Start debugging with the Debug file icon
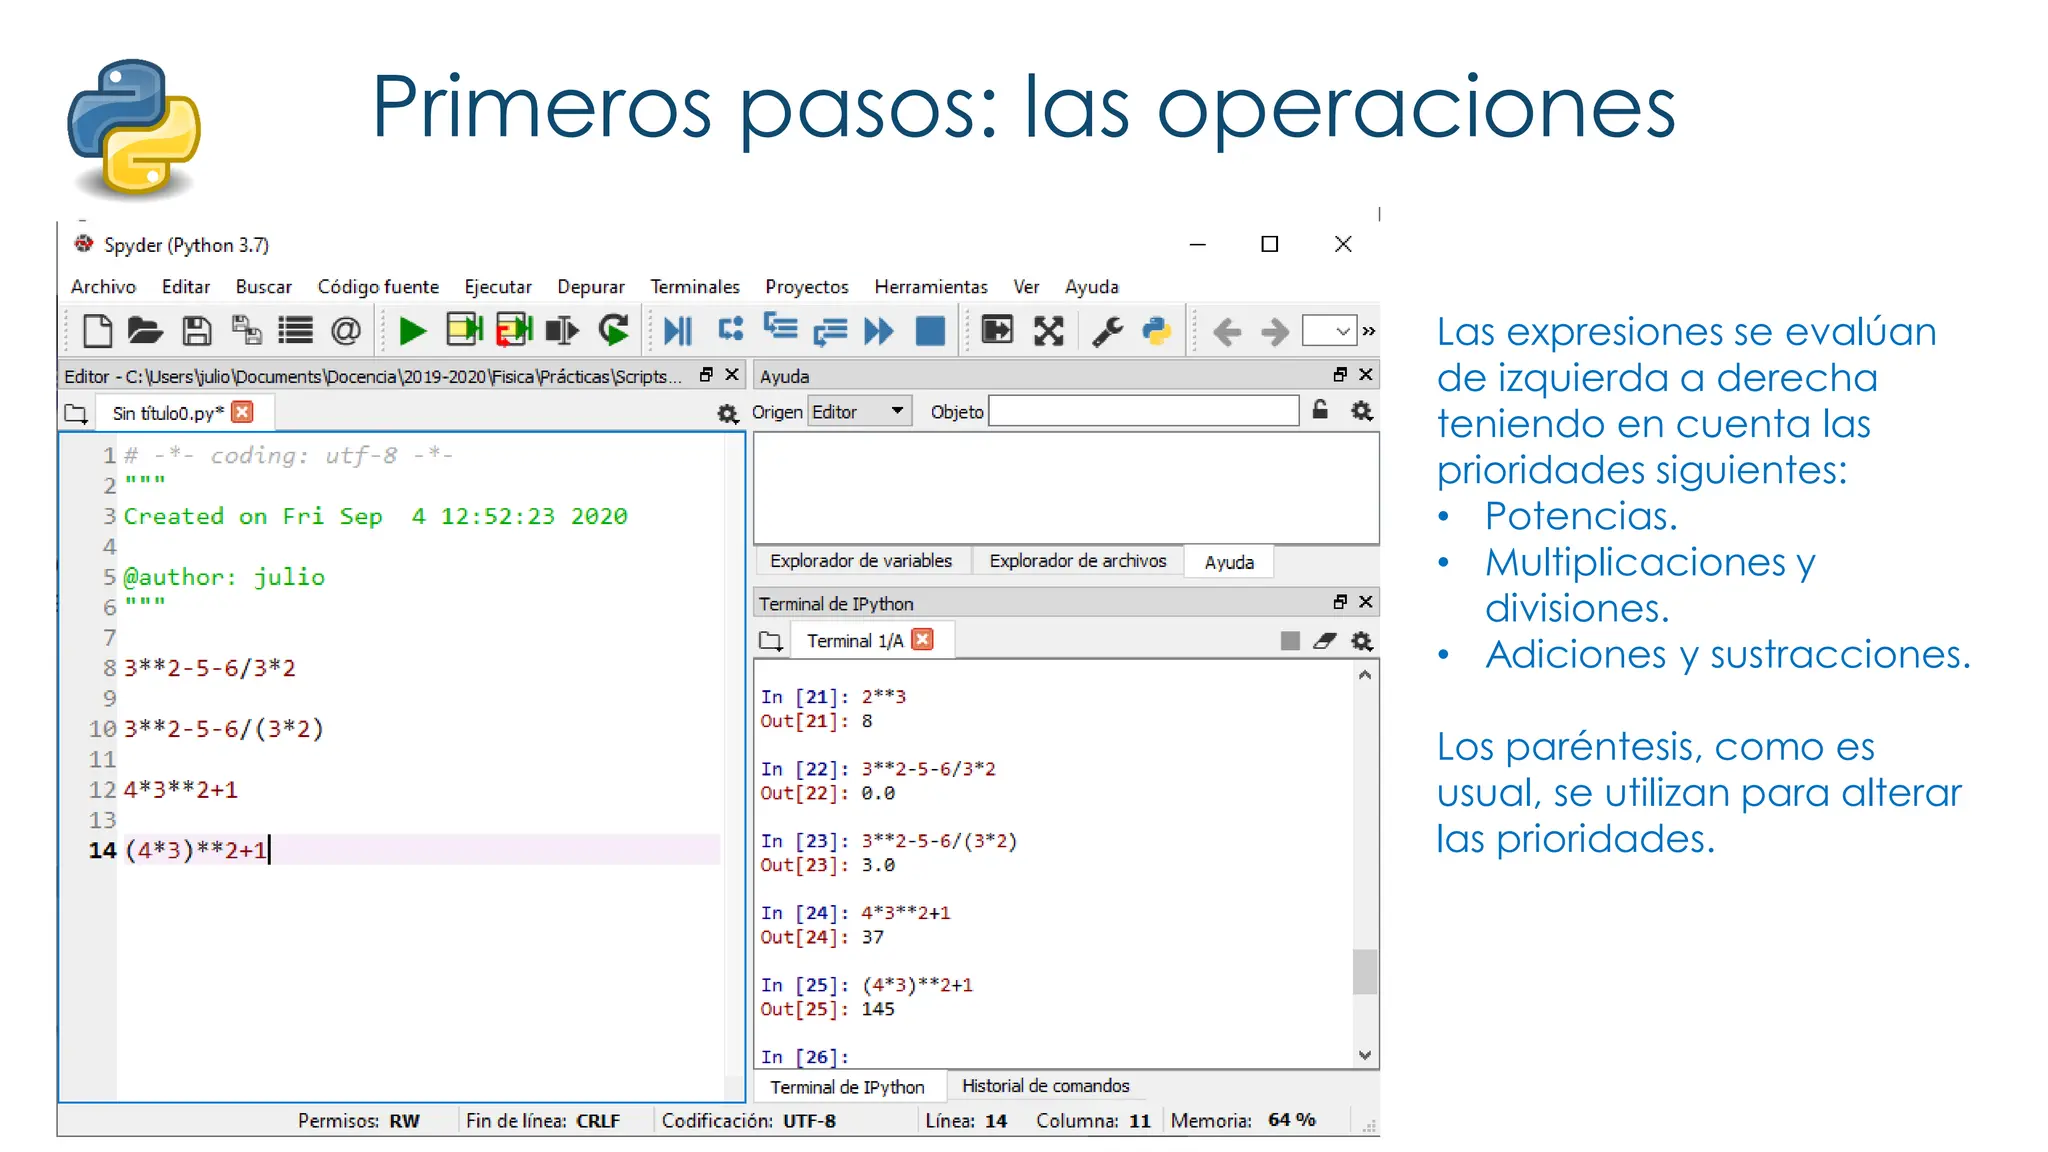Image resolution: width=2048 pixels, height=1152 pixels. click(678, 331)
